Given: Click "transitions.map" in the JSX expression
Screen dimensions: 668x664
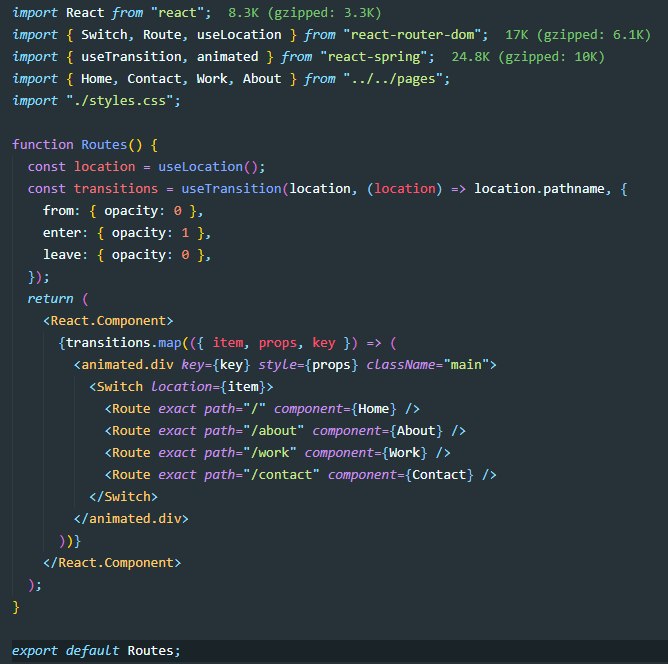Looking at the screenshot, I should pos(124,343).
